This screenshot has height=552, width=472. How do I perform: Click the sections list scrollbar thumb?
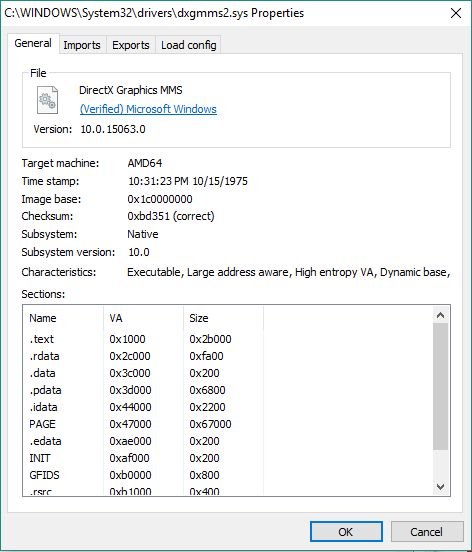click(x=440, y=386)
